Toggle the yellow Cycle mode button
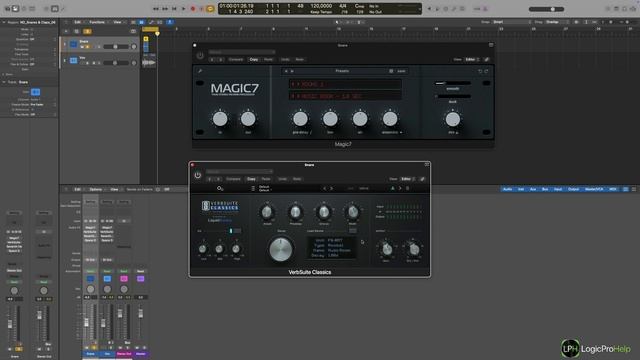Screen dimensions: 640x360 210,9
